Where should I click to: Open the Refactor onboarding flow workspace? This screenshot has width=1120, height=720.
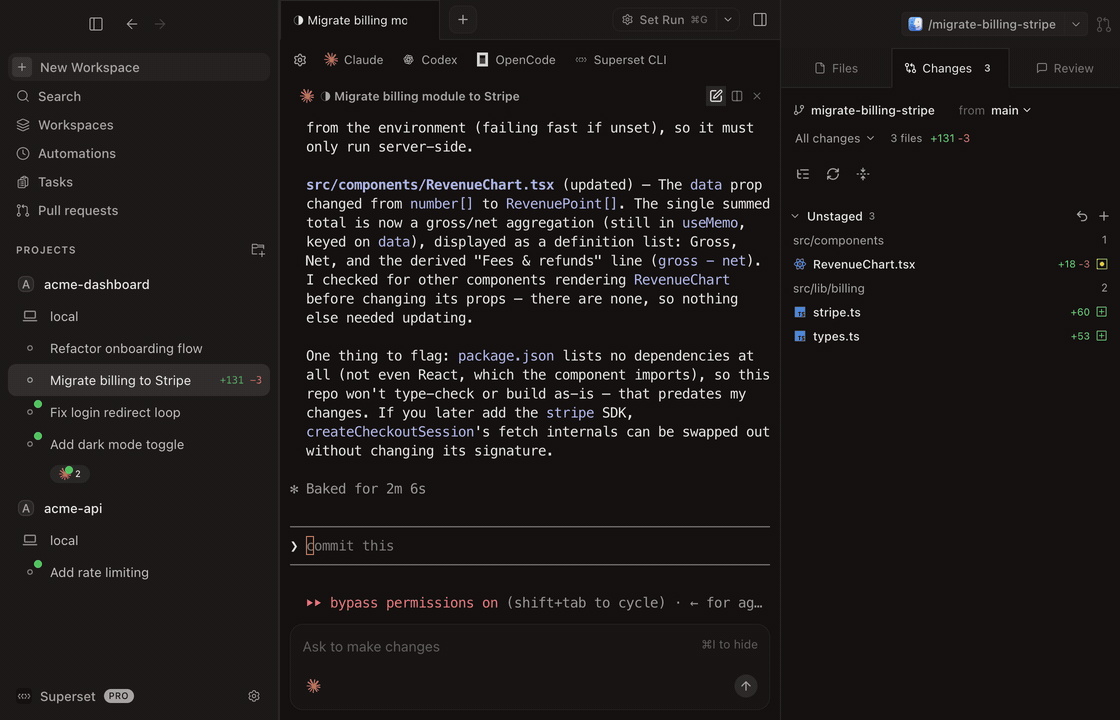pos(139,349)
